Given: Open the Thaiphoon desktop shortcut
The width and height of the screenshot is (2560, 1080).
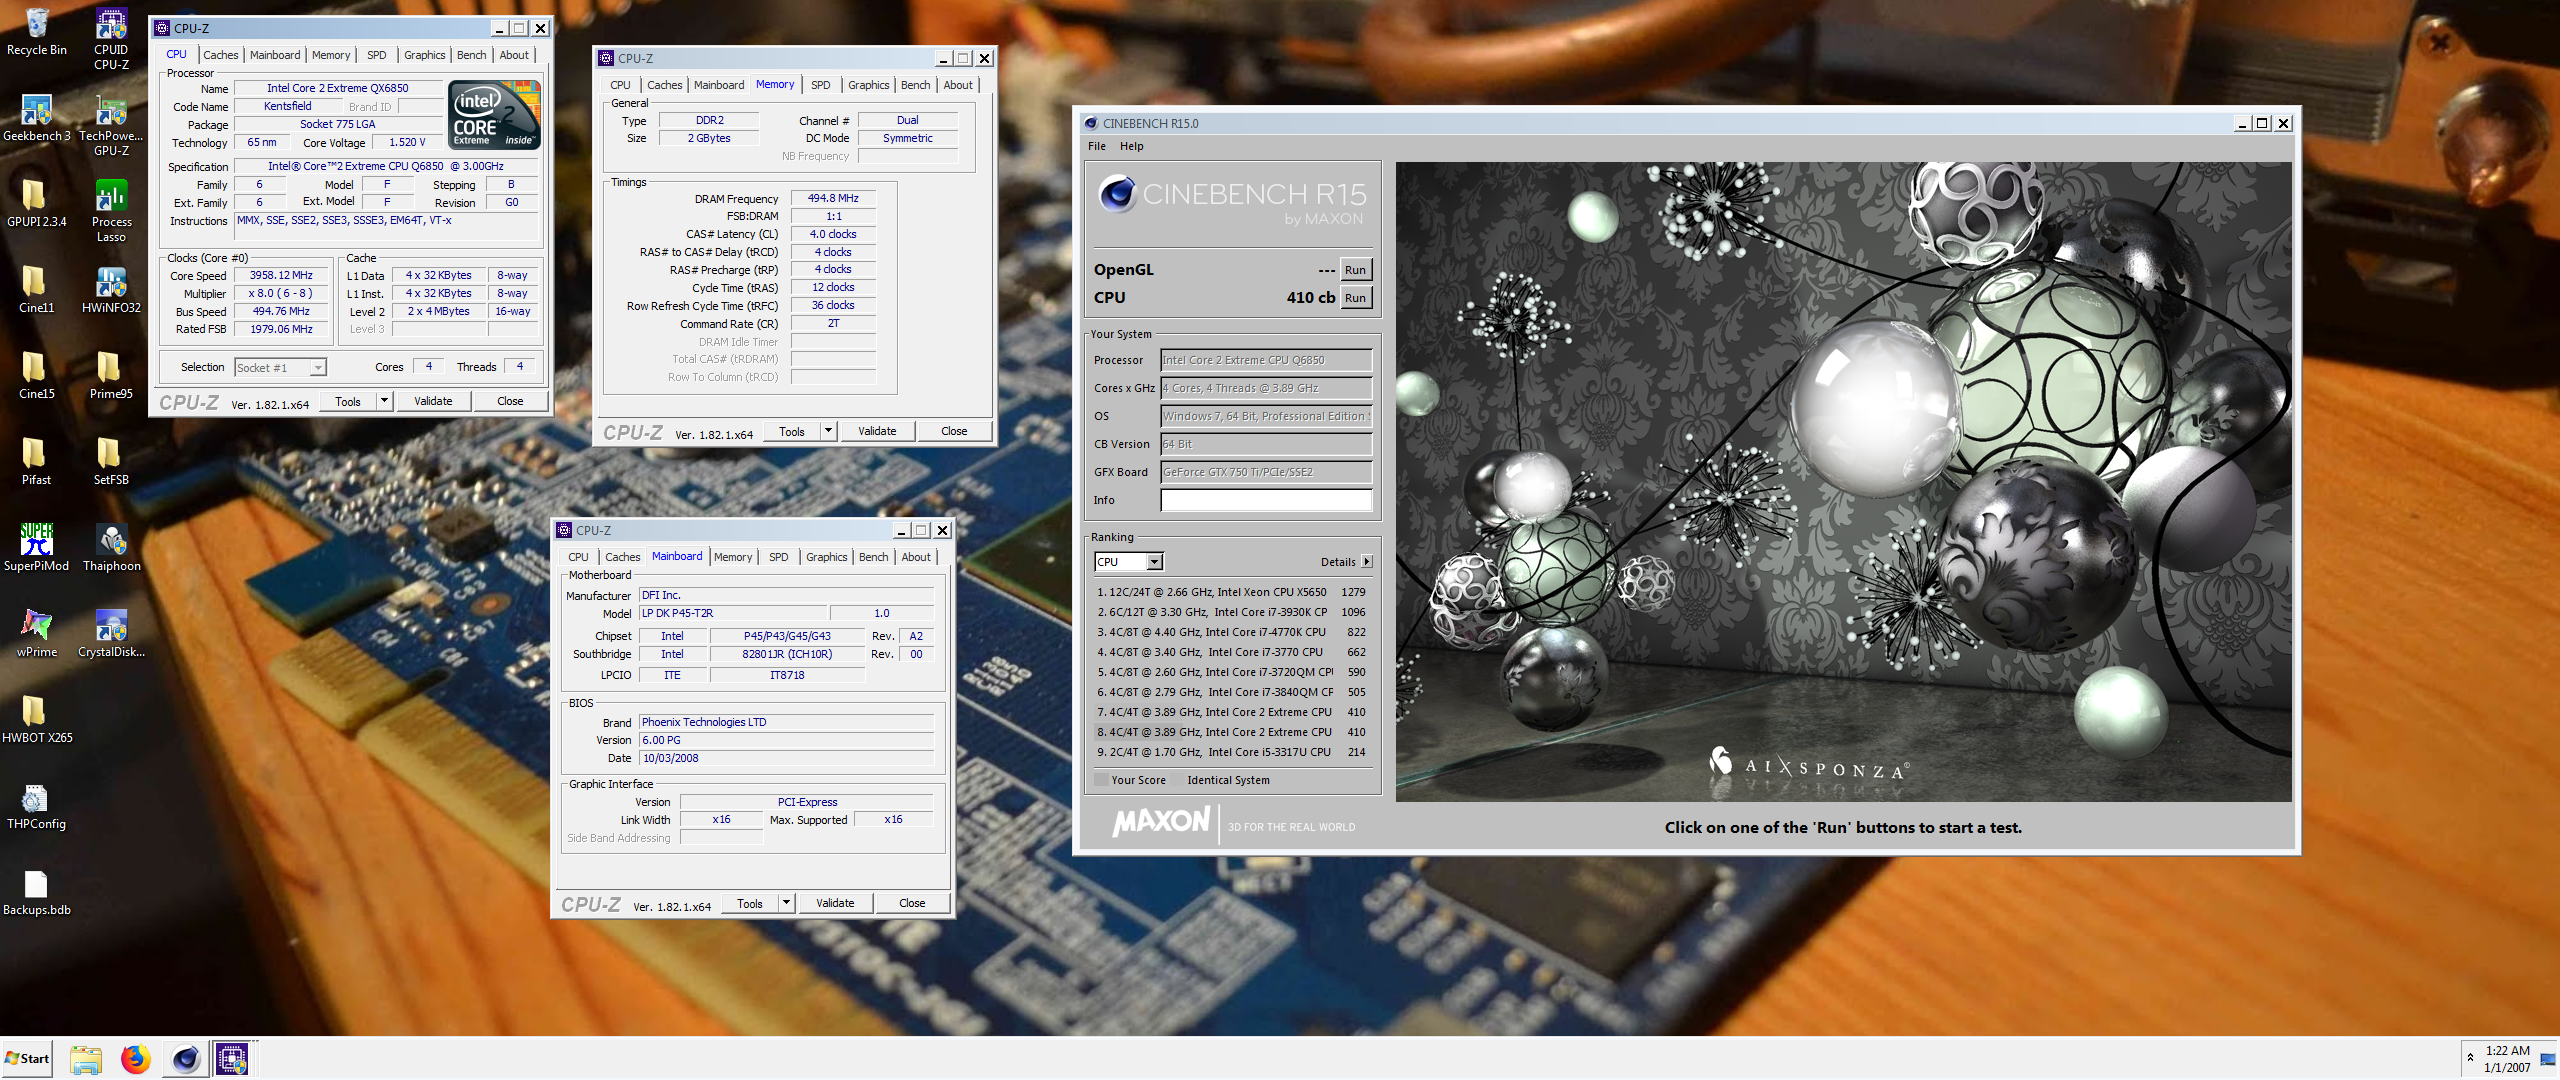Looking at the screenshot, I should pyautogui.click(x=111, y=548).
